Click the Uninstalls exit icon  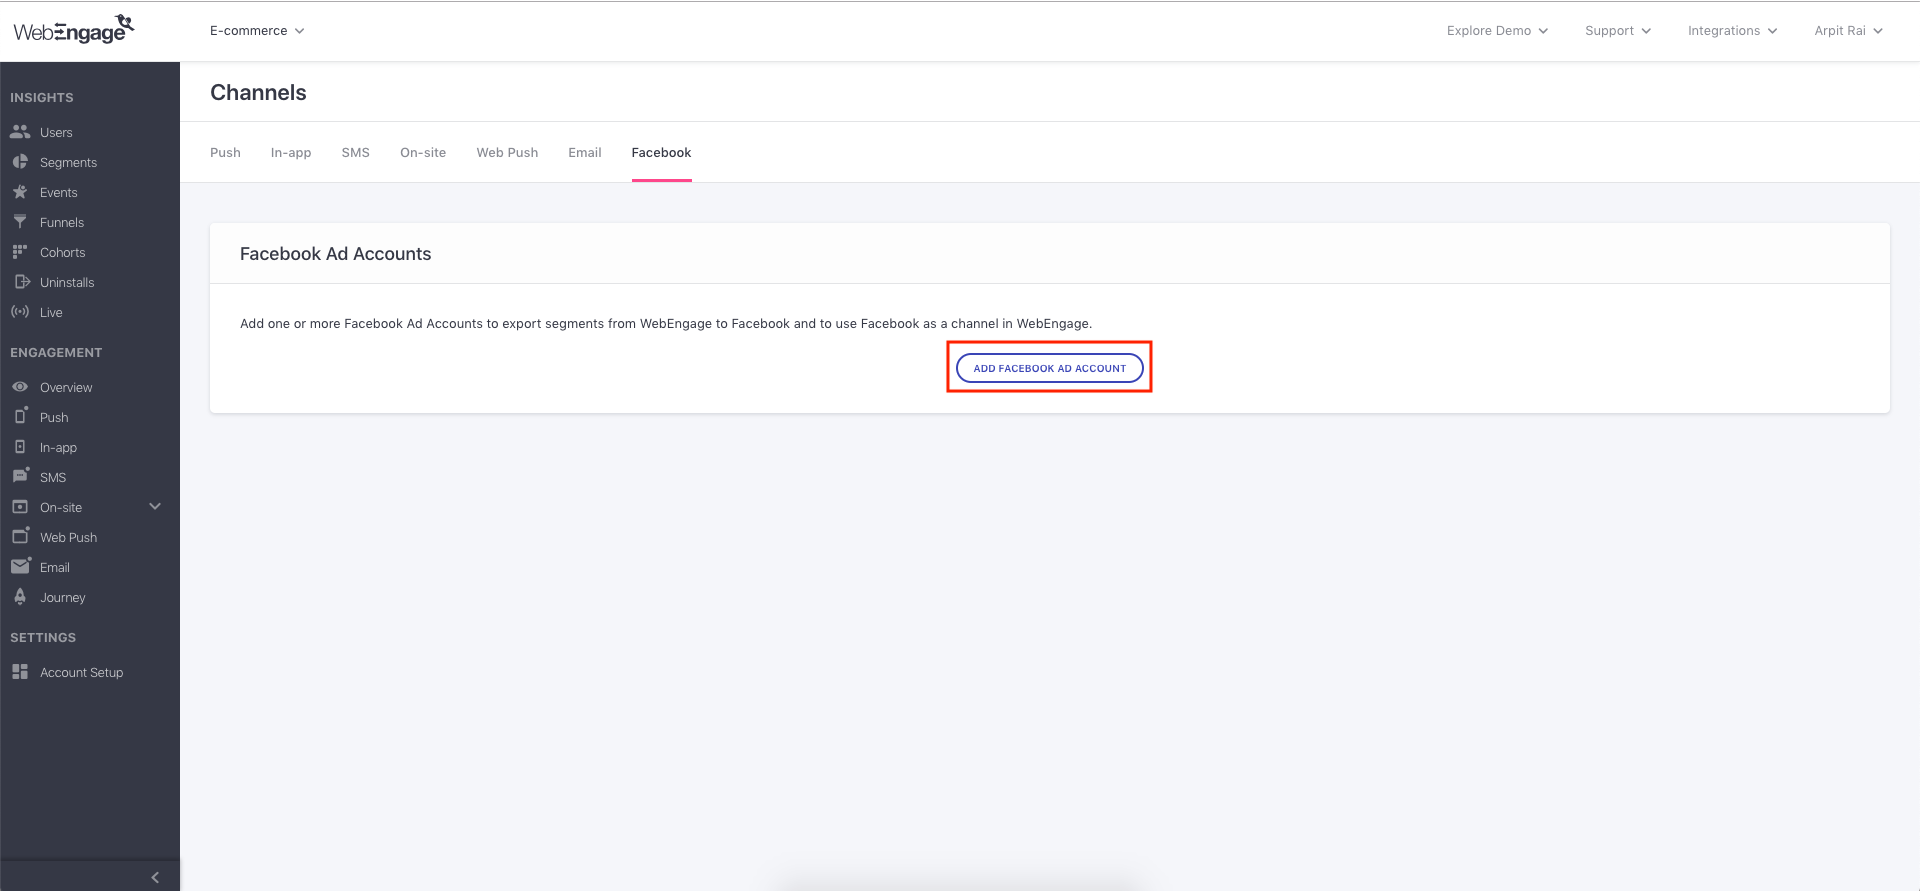tap(22, 281)
